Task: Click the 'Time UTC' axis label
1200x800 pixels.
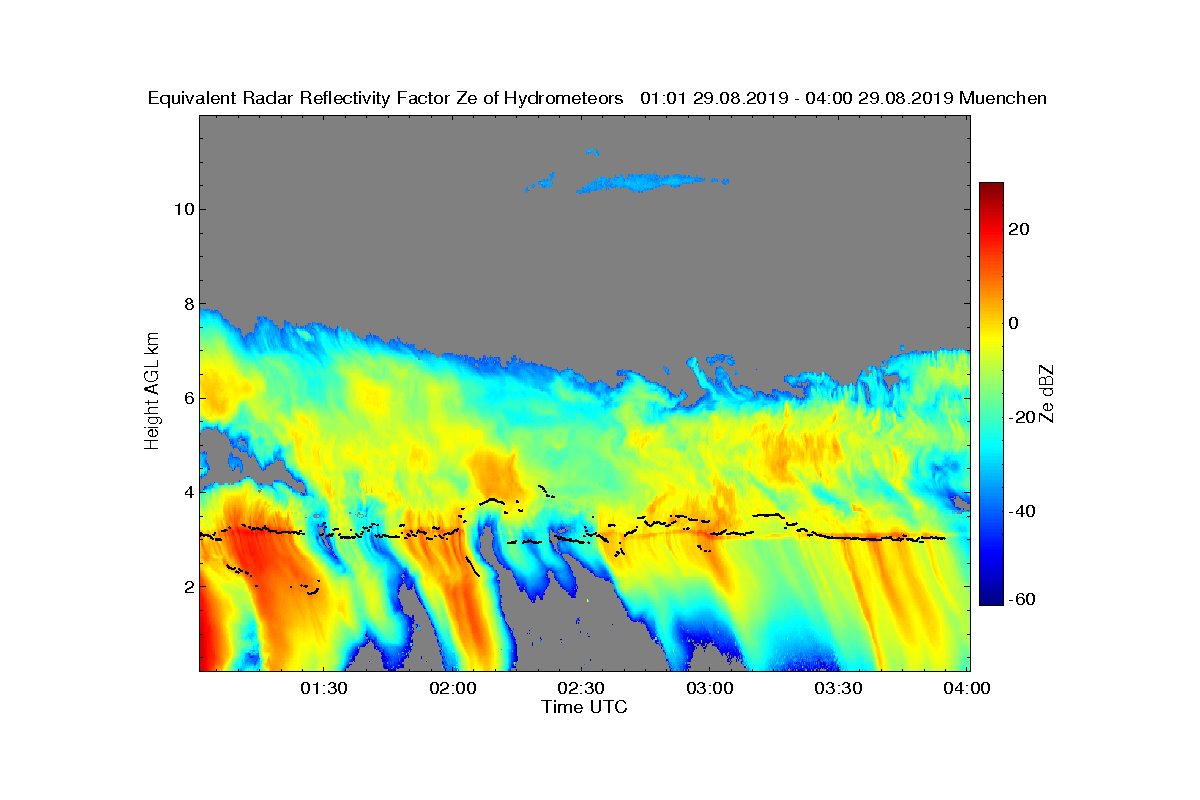Action: click(584, 707)
